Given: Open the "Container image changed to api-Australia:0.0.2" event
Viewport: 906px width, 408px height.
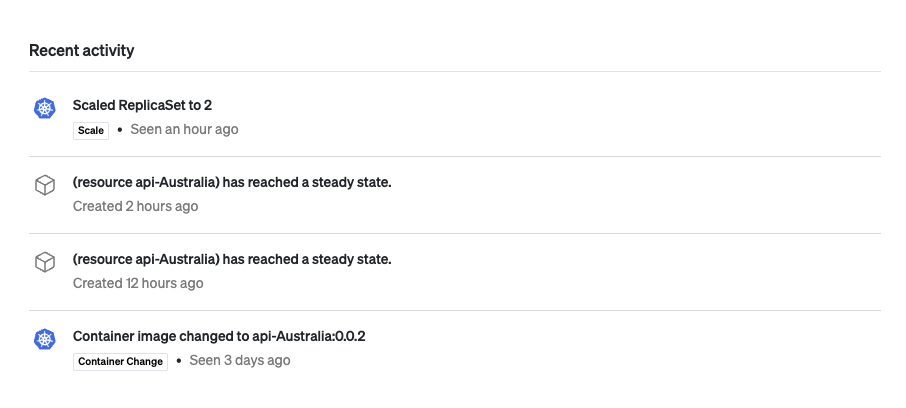Looking at the screenshot, I should (219, 336).
